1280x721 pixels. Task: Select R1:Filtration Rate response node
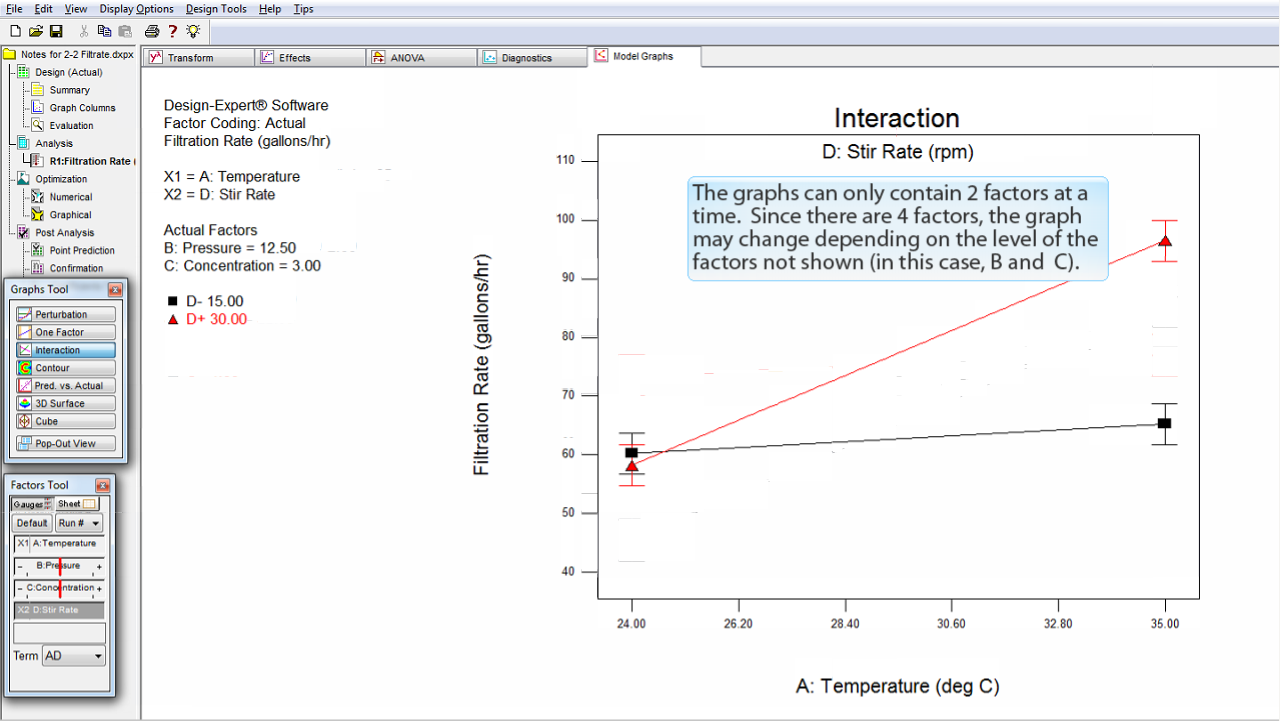click(82, 161)
